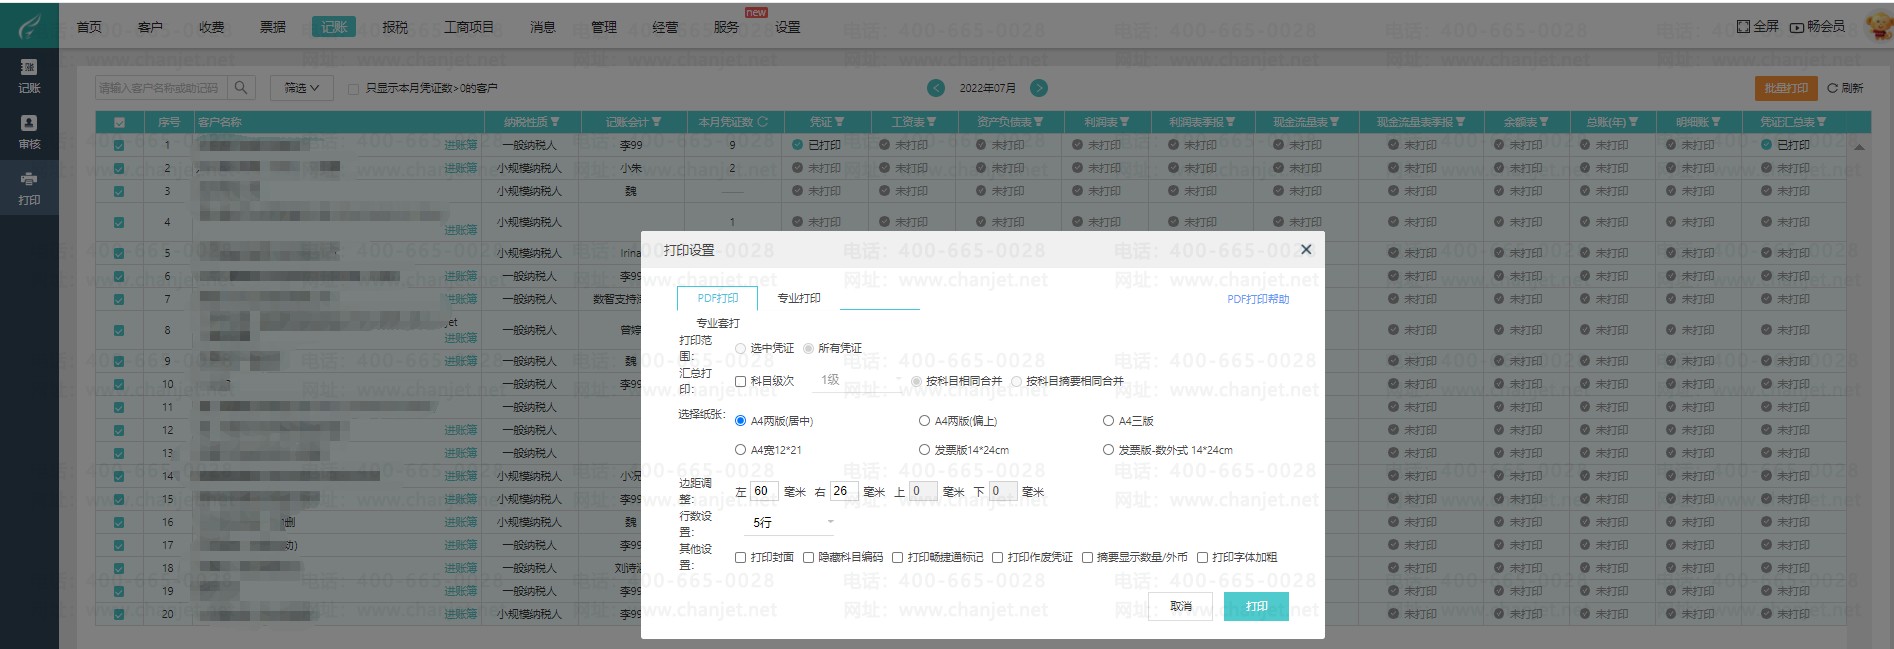Open the 报税 menu item
The width and height of the screenshot is (1894, 649).
tap(395, 27)
